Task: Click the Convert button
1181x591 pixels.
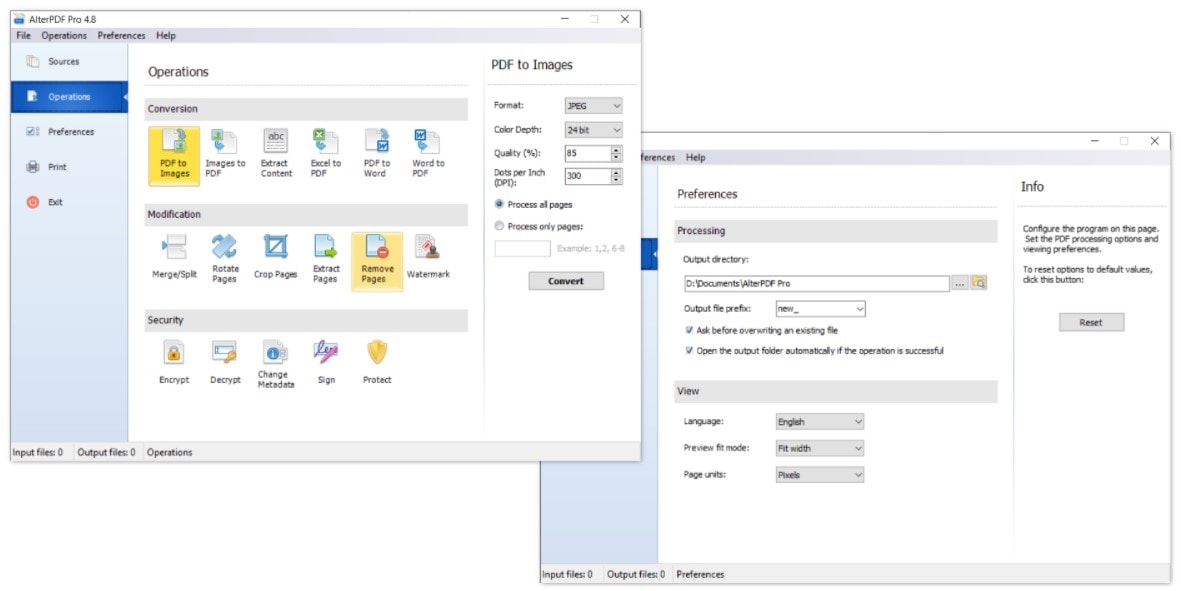Action: [x=566, y=281]
